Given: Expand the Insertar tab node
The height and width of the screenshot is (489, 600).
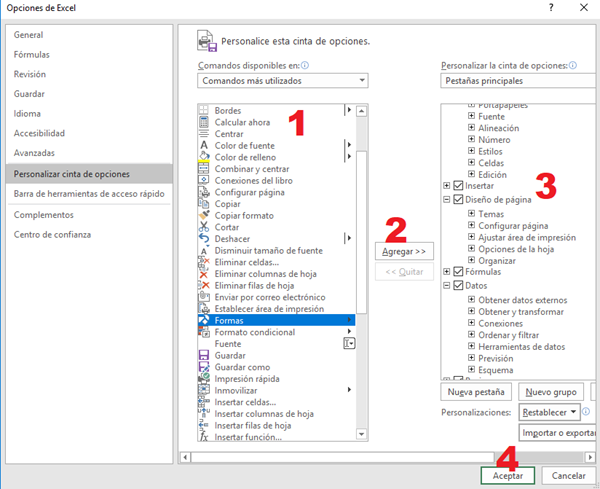Looking at the screenshot, I should (446, 186).
